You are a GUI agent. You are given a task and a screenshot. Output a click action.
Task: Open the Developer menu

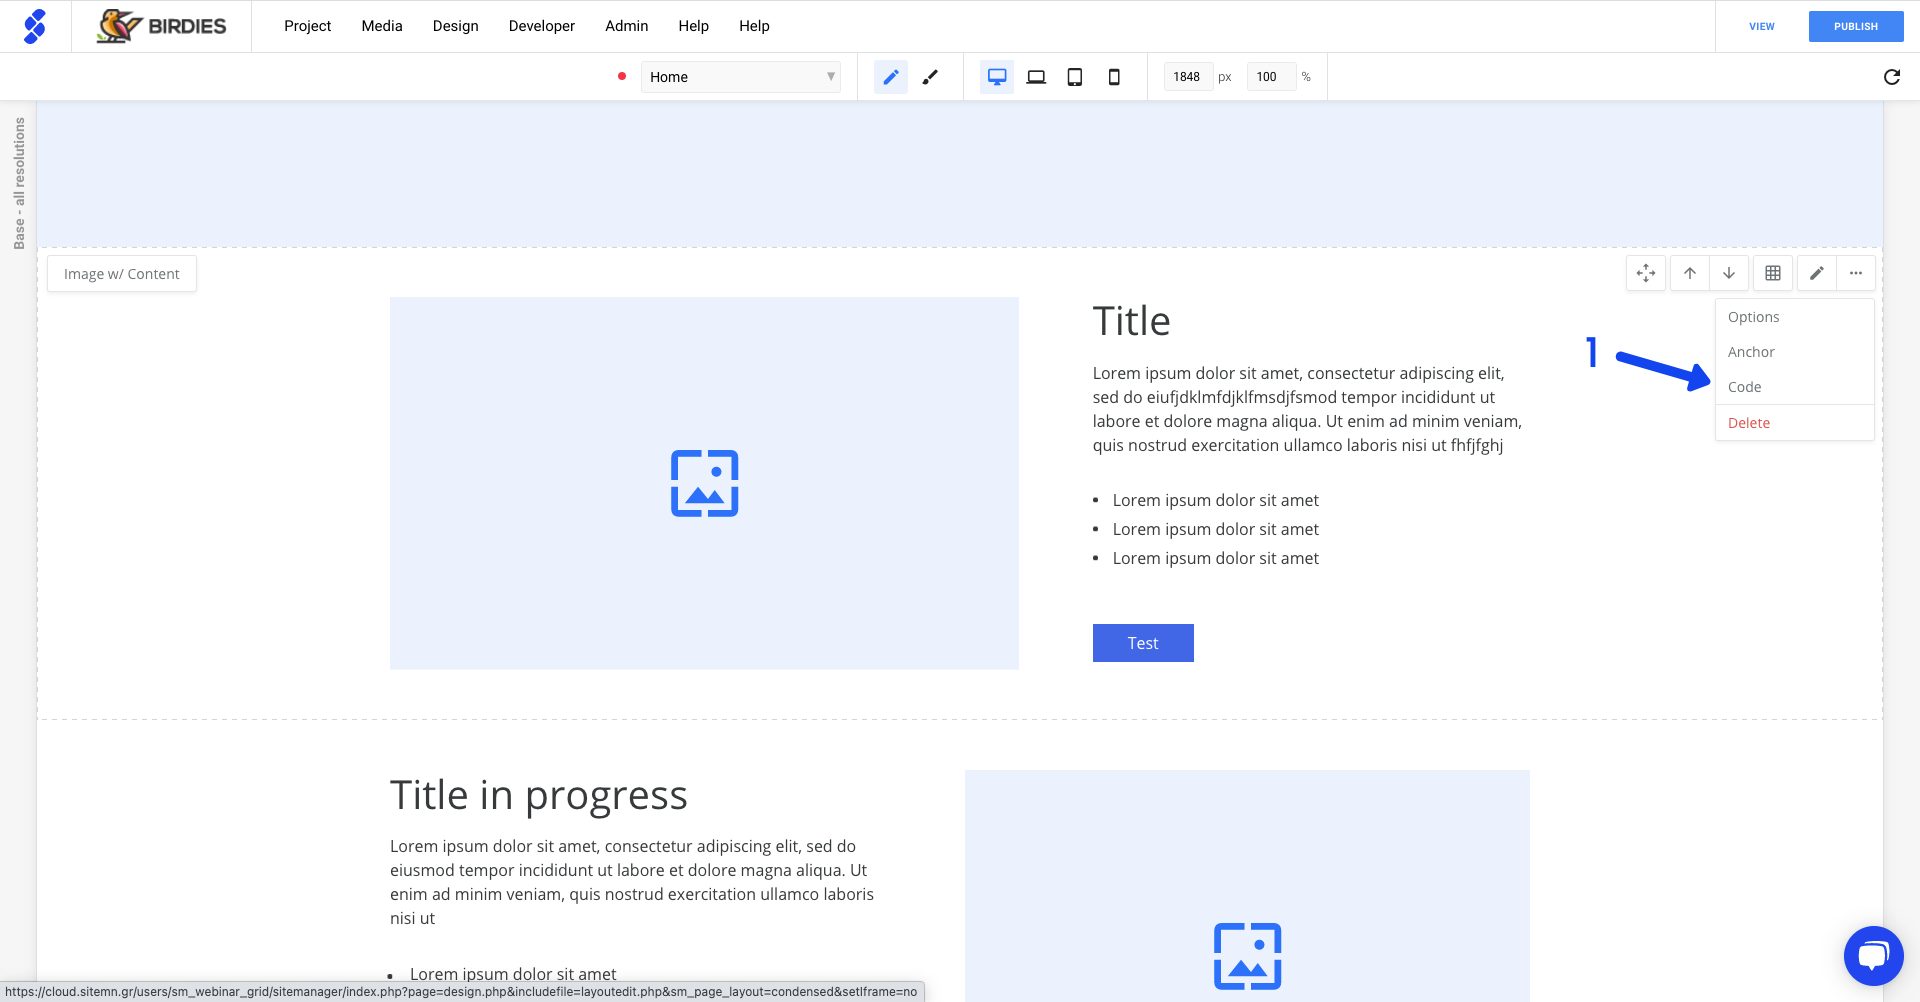[542, 26]
